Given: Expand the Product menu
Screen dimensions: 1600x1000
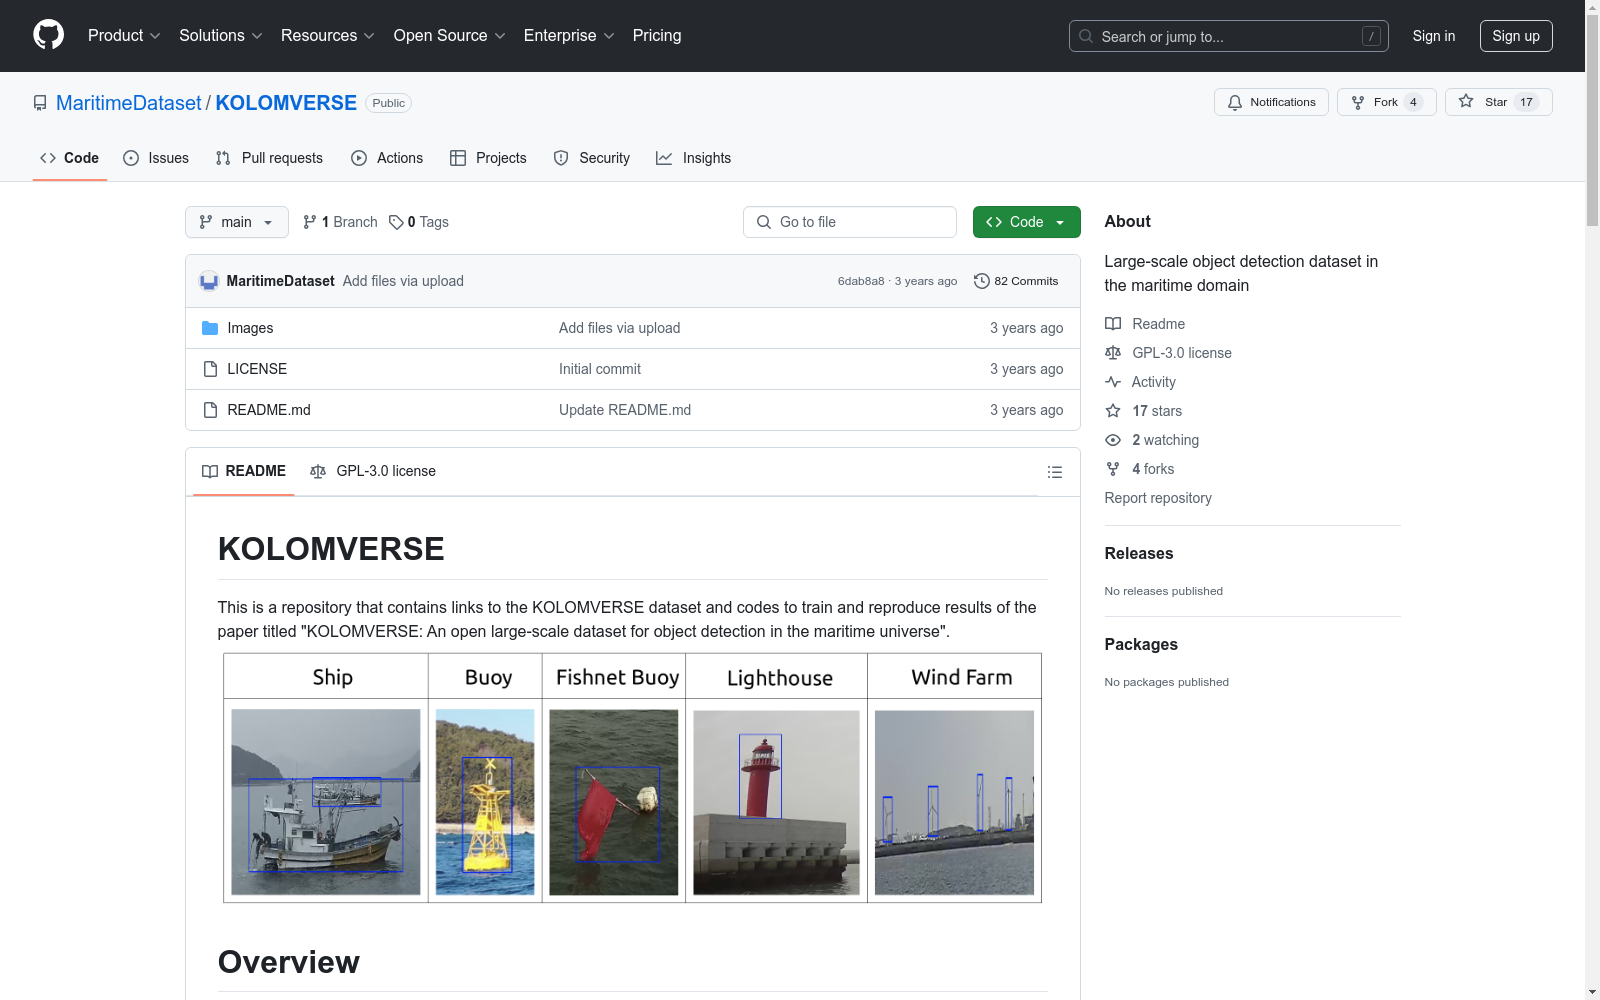Looking at the screenshot, I should pyautogui.click(x=124, y=35).
